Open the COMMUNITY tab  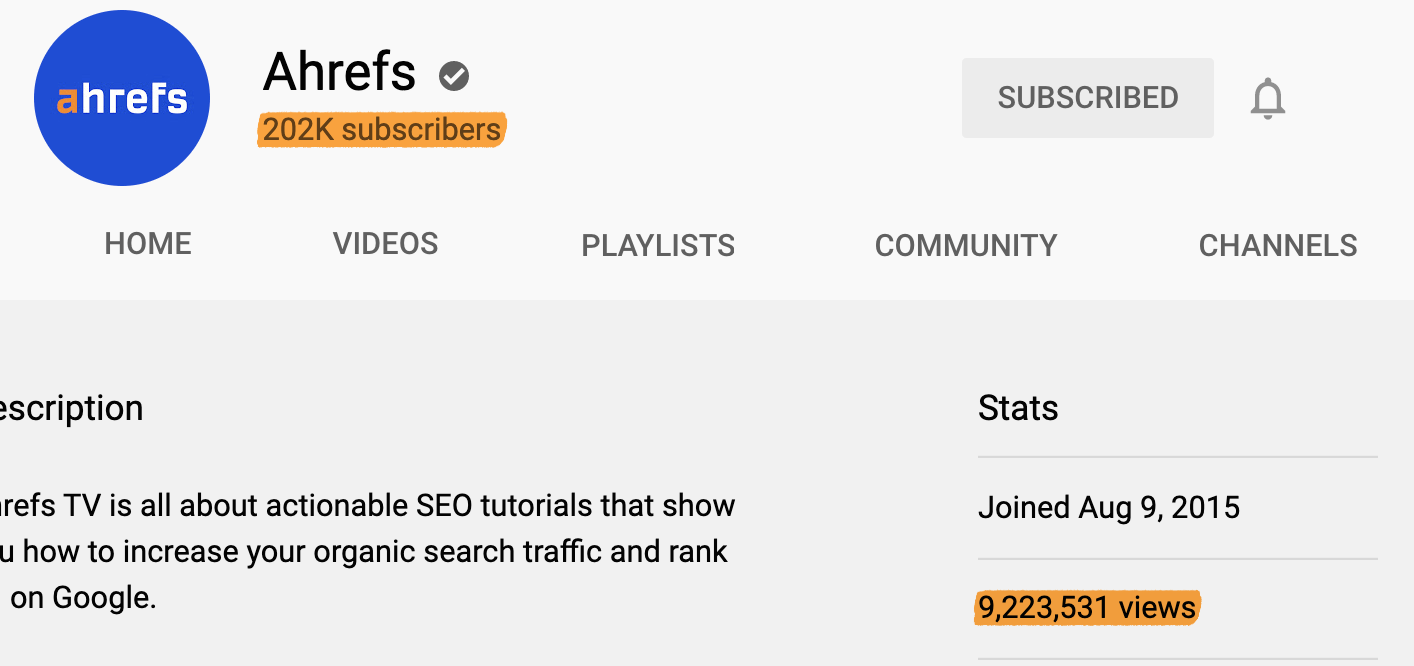click(x=965, y=244)
